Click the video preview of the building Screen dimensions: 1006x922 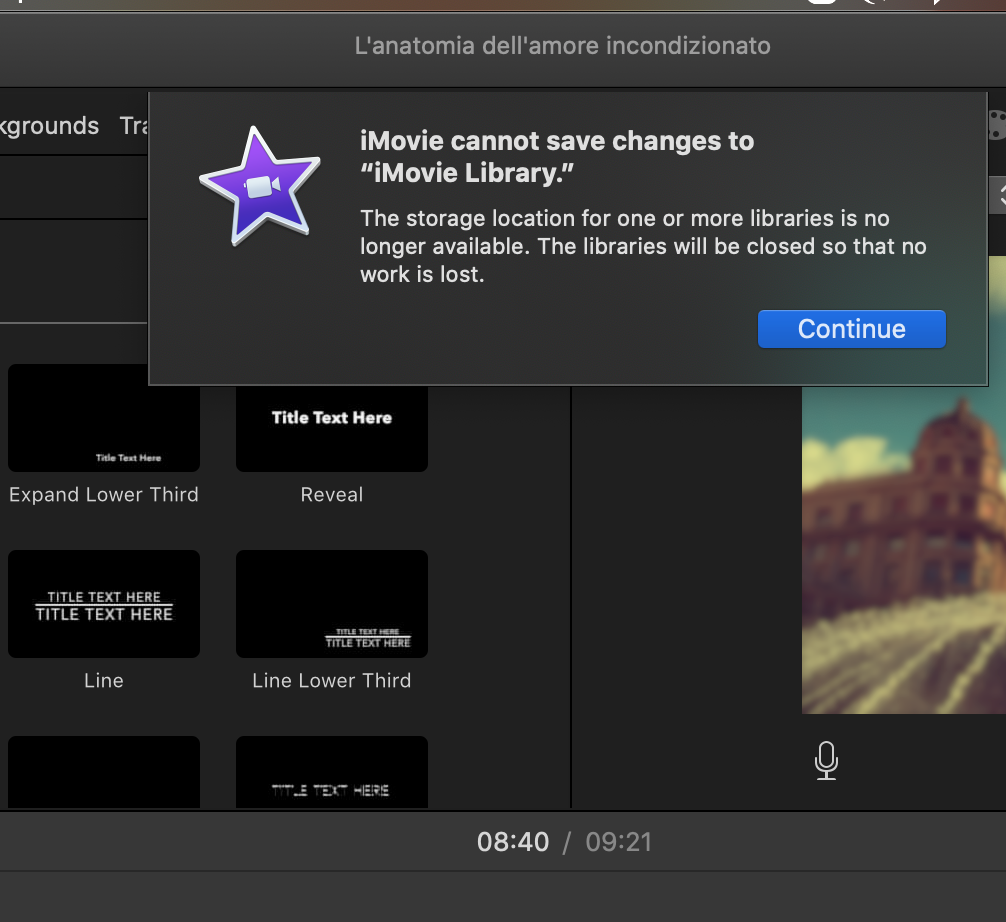tap(903, 549)
